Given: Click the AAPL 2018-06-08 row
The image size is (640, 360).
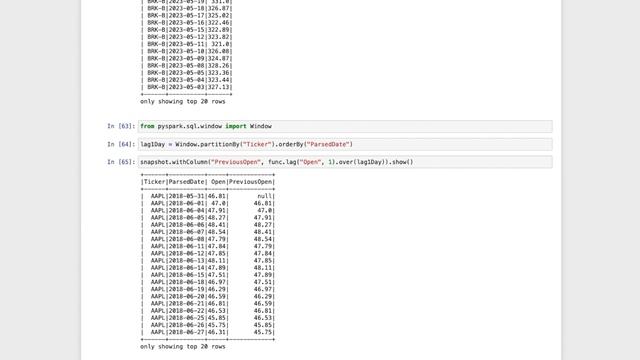Looking at the screenshot, I should pyautogui.click(x=208, y=239).
